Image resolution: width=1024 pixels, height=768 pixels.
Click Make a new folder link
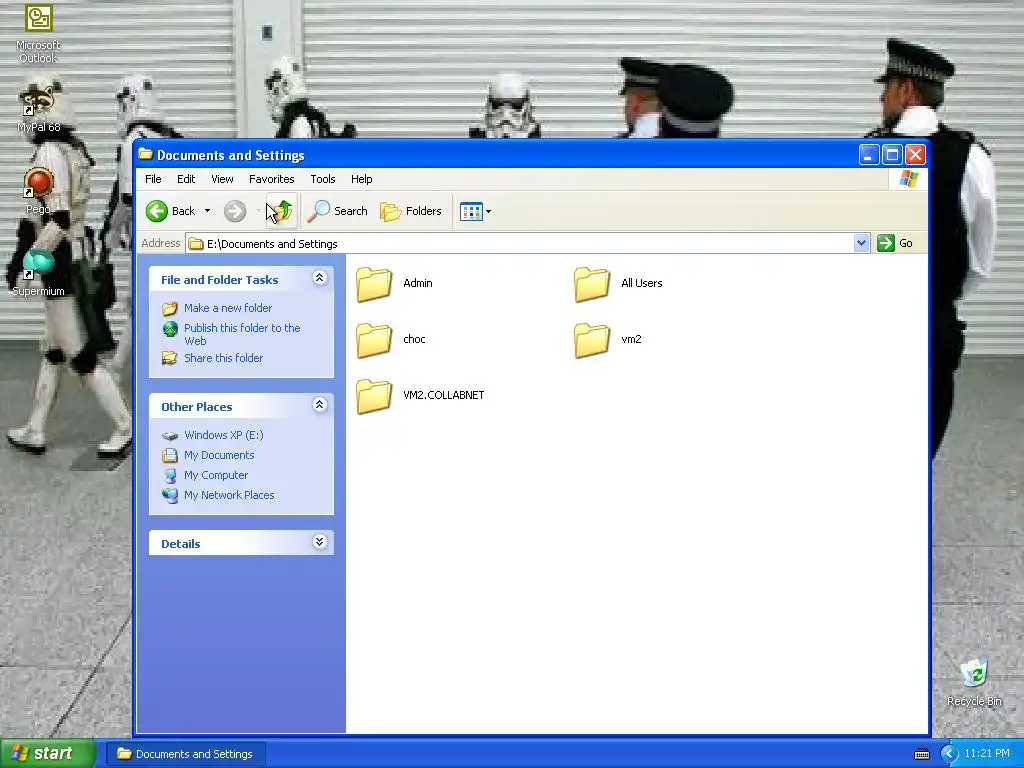tap(228, 308)
